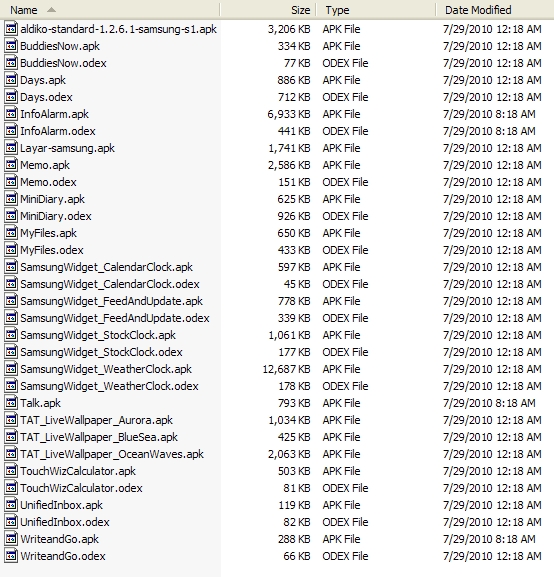Screen dimensions: 554x577
Task: Select SamsungWidget_WeatherClock.apk in the list
Action: [106, 369]
